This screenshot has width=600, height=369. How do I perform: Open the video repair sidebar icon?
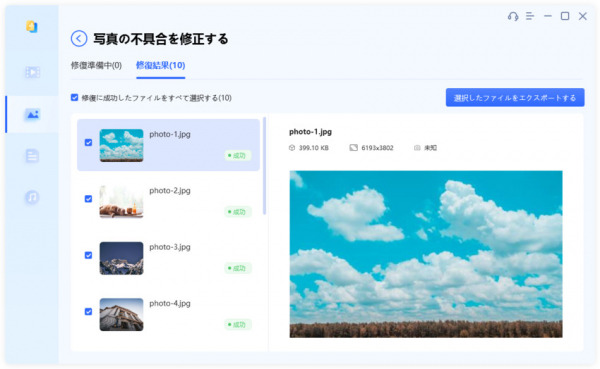tap(32, 72)
